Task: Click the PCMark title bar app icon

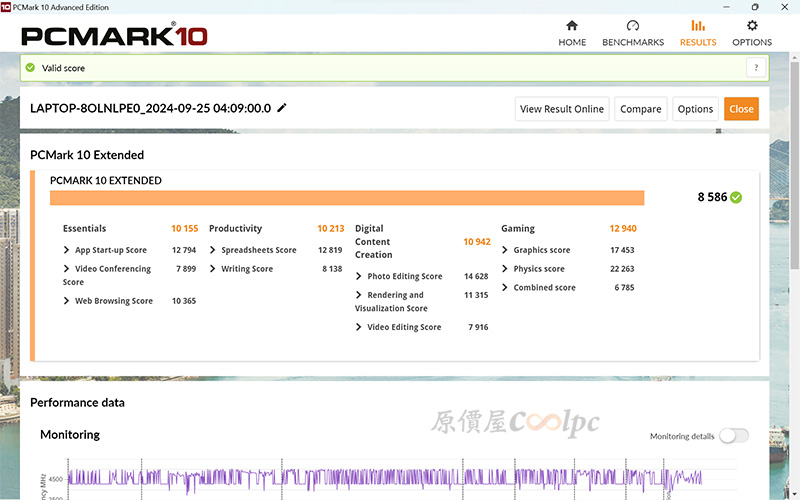Action: tap(6, 7)
